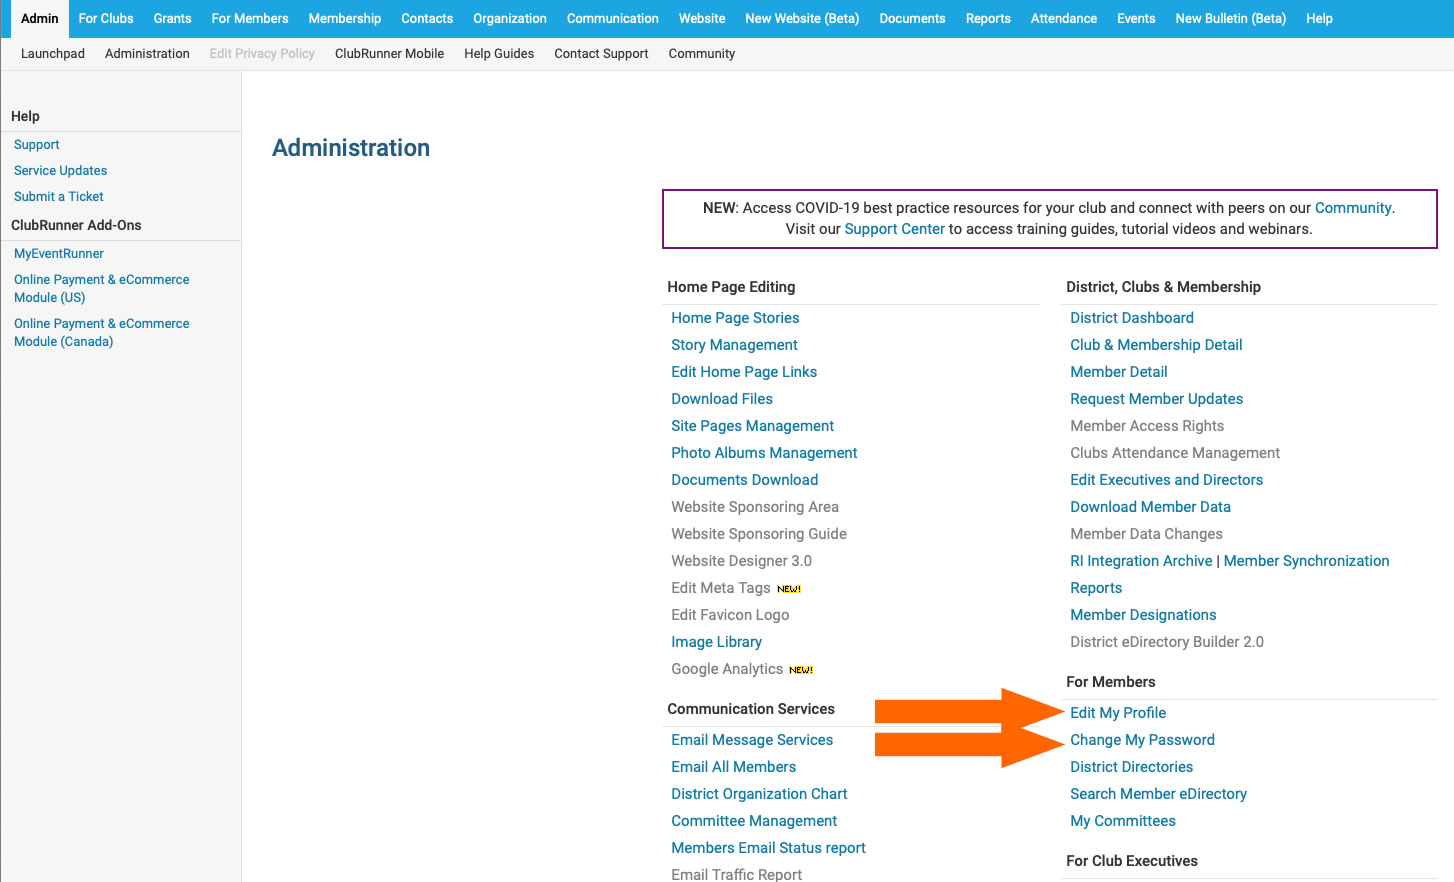Visit the Community link in the COVID-19 notice
This screenshot has width=1454, height=882.
[x=1353, y=207]
